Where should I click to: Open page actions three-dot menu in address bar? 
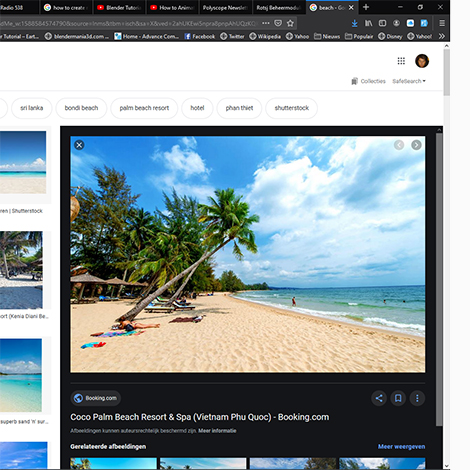pyautogui.click(x=266, y=23)
